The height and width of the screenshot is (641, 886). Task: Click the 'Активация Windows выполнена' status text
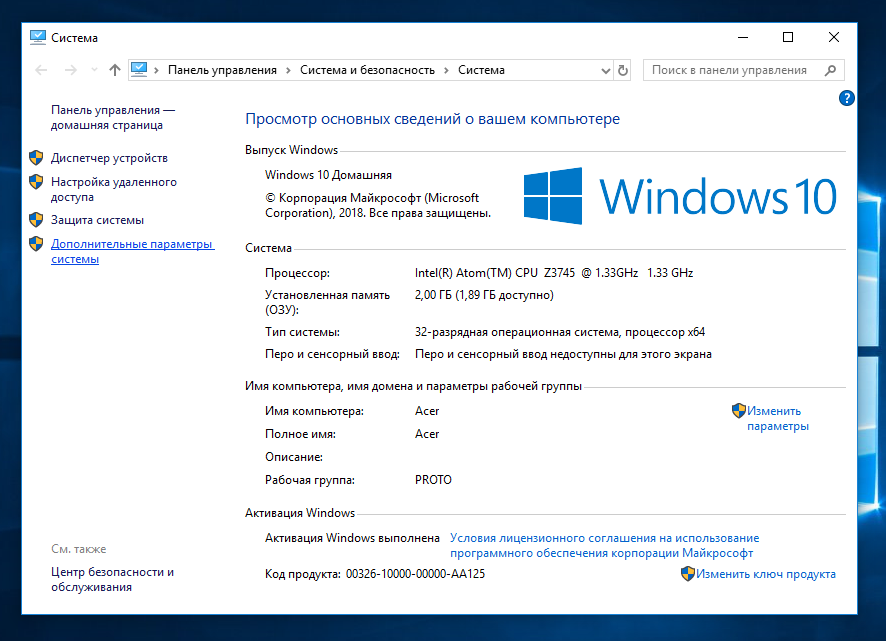click(x=352, y=538)
